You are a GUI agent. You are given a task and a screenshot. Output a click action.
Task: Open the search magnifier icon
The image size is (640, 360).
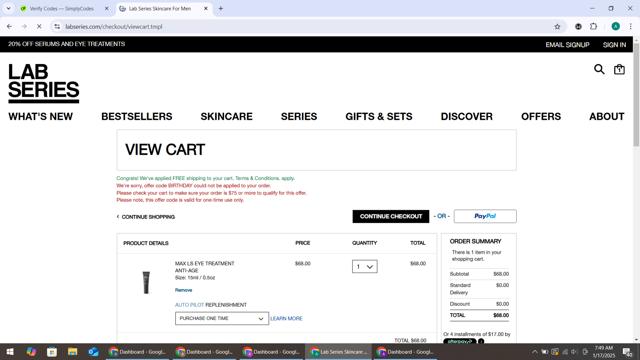click(x=599, y=69)
